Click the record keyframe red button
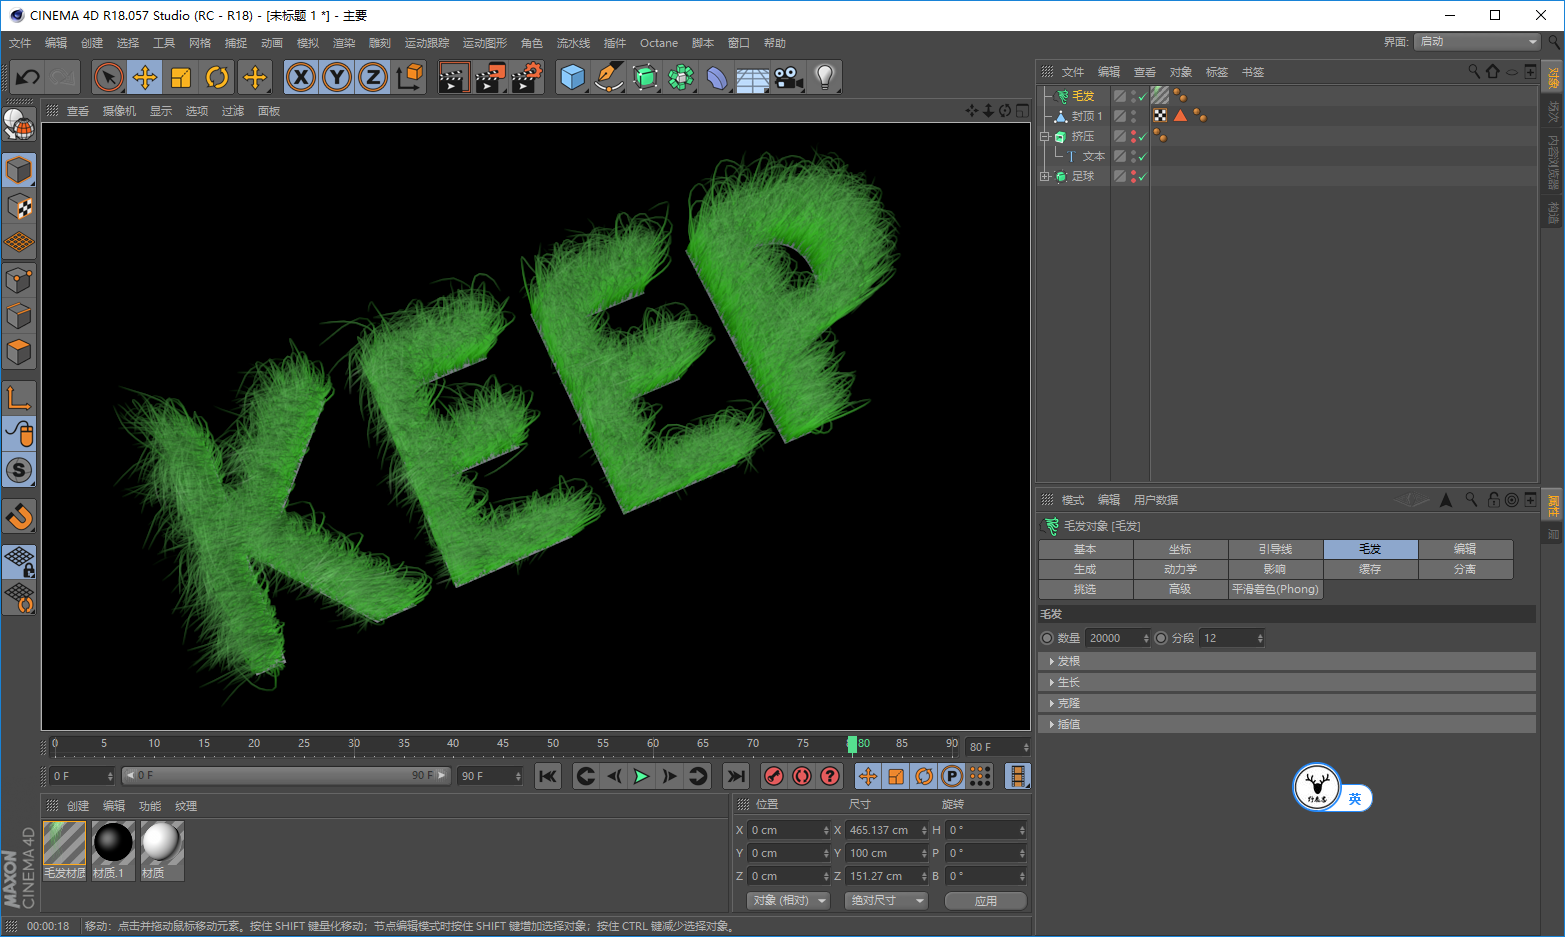Screen dimensions: 1565x937 tap(774, 776)
